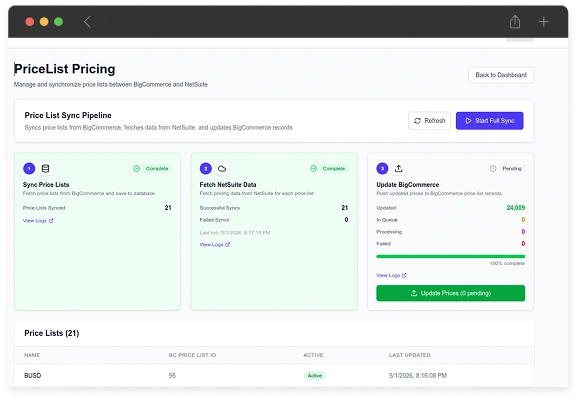Click Fetch NetSuite Data card title
579x400 pixels.
click(x=228, y=185)
